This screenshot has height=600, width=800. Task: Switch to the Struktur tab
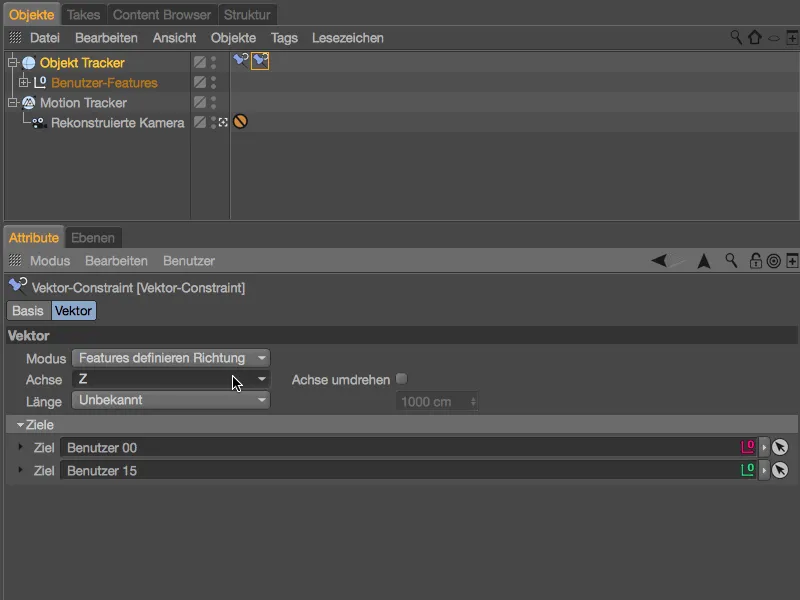point(247,15)
